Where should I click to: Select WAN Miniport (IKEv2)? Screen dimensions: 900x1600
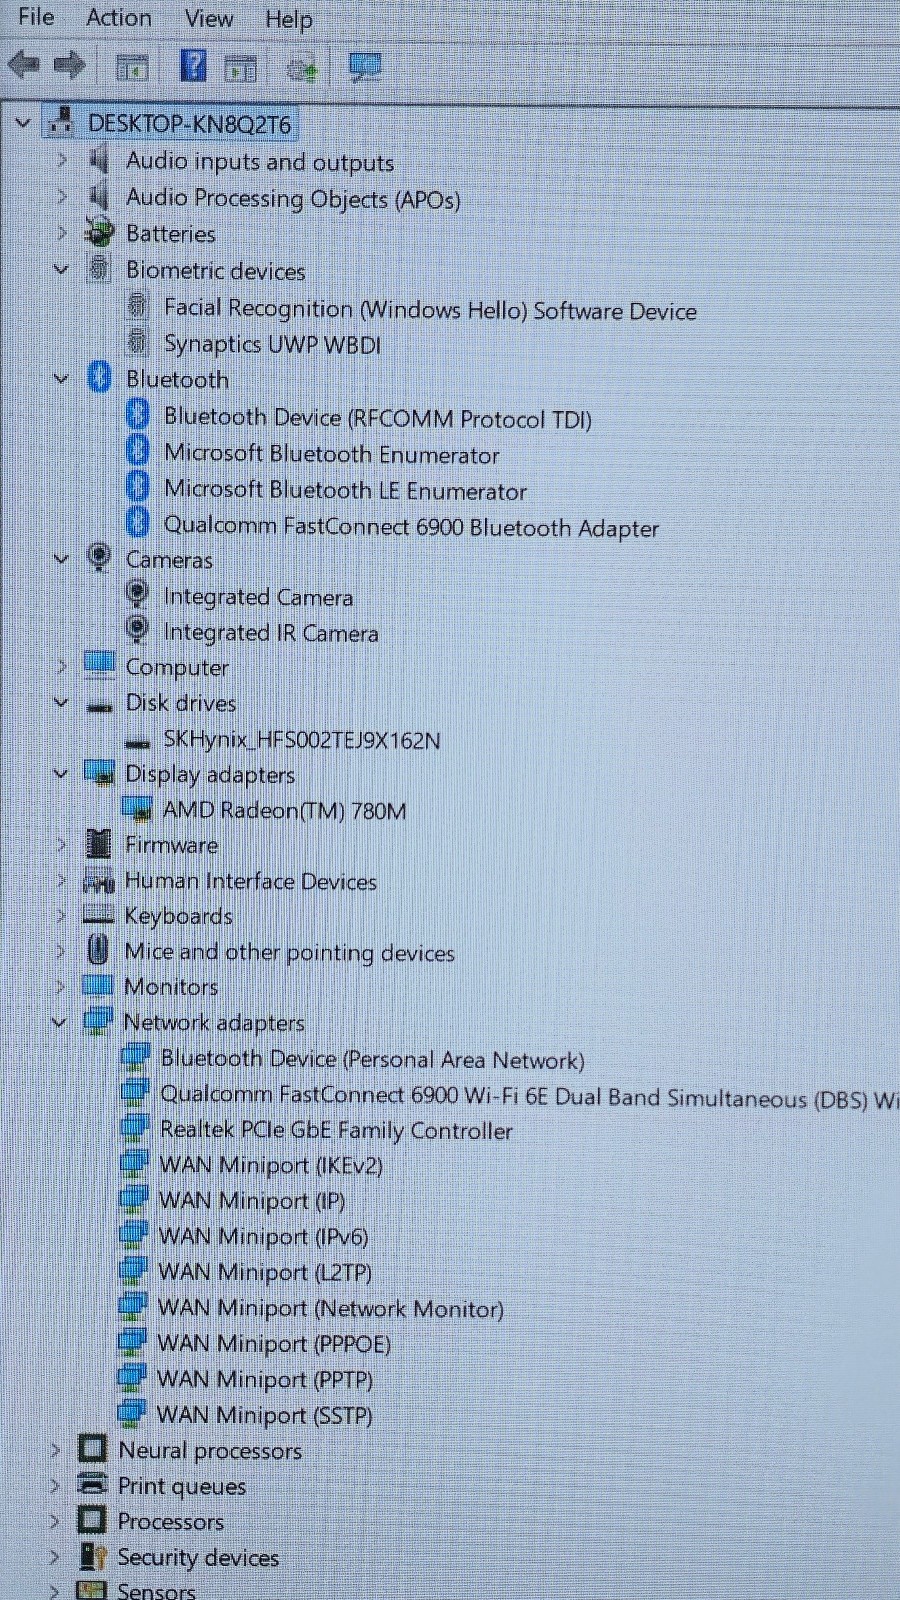click(271, 1165)
